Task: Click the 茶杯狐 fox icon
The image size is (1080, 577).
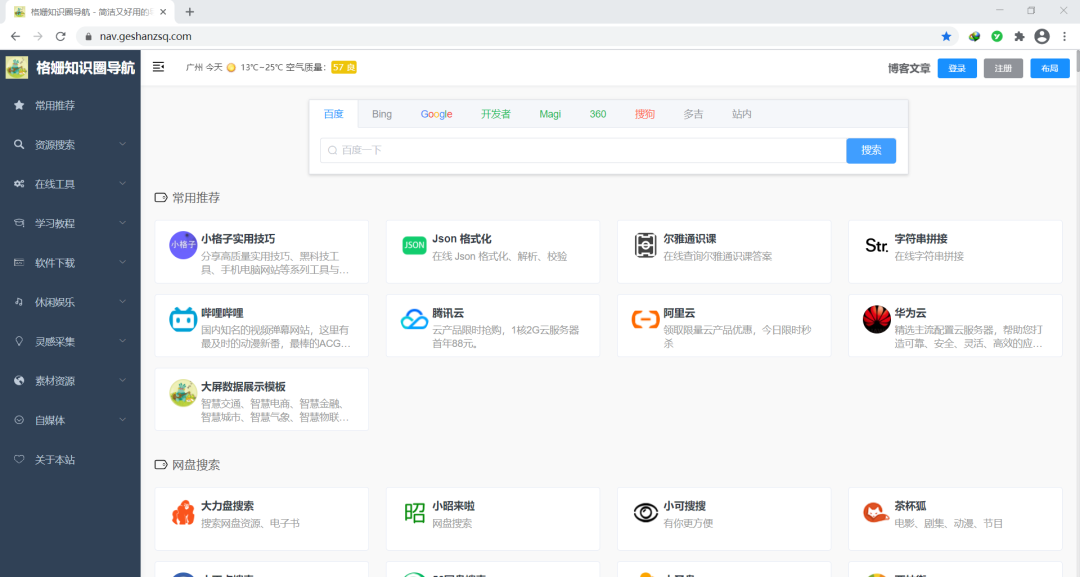Action: click(875, 513)
